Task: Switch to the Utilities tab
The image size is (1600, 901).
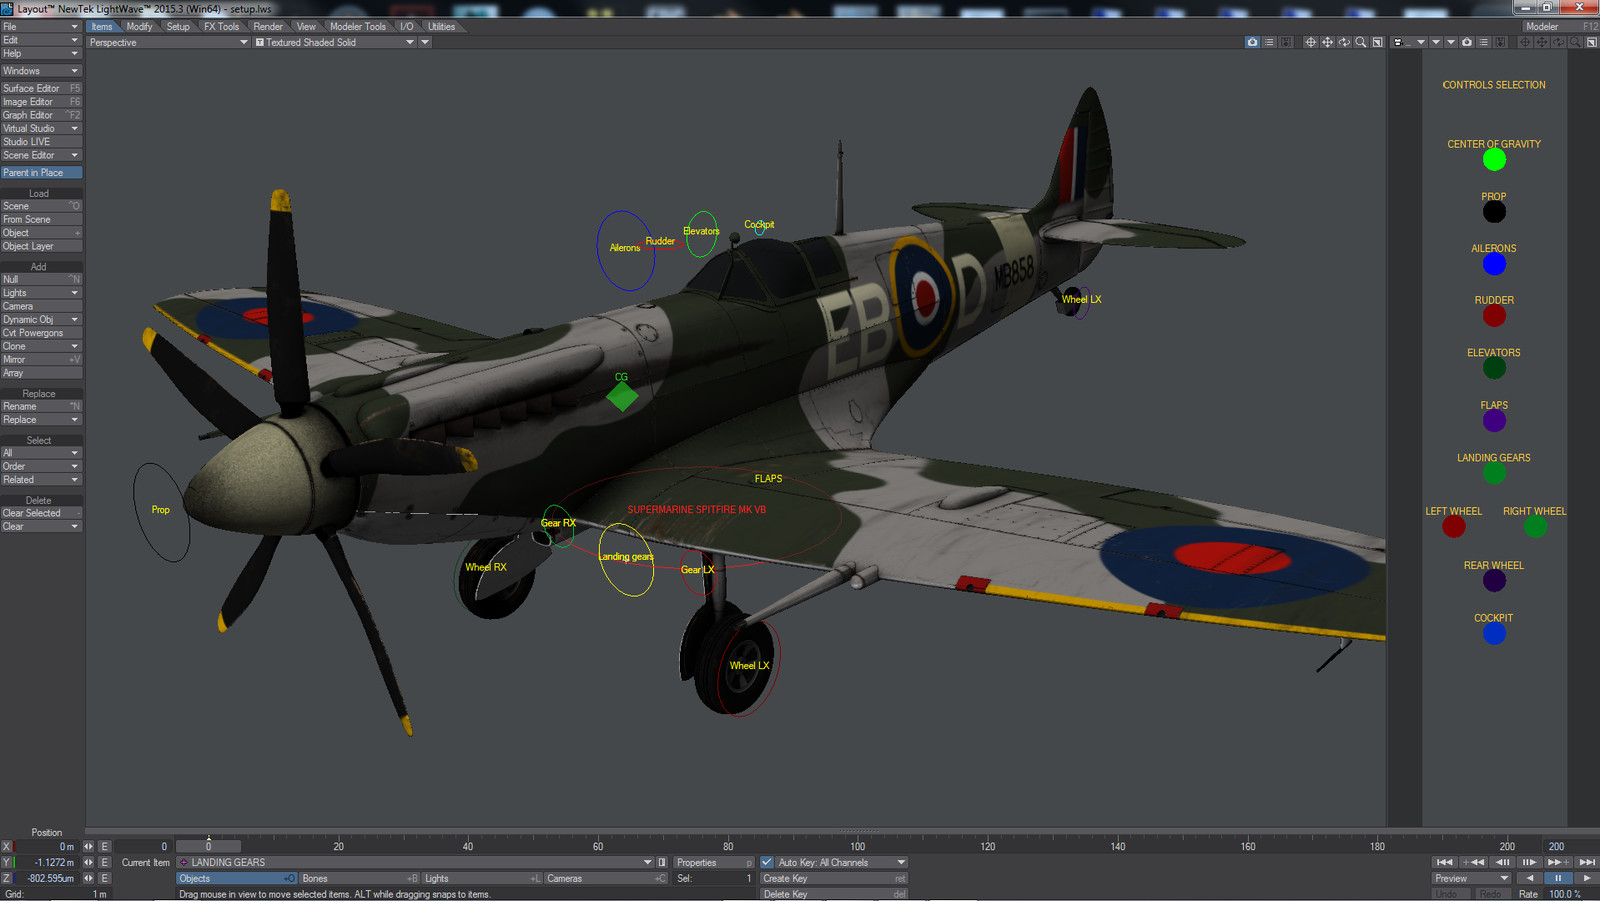Action: (441, 27)
